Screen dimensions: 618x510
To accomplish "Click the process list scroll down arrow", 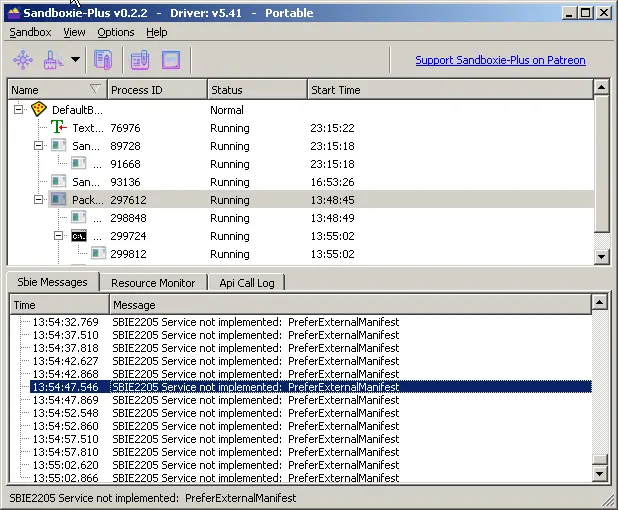I will click(601, 257).
